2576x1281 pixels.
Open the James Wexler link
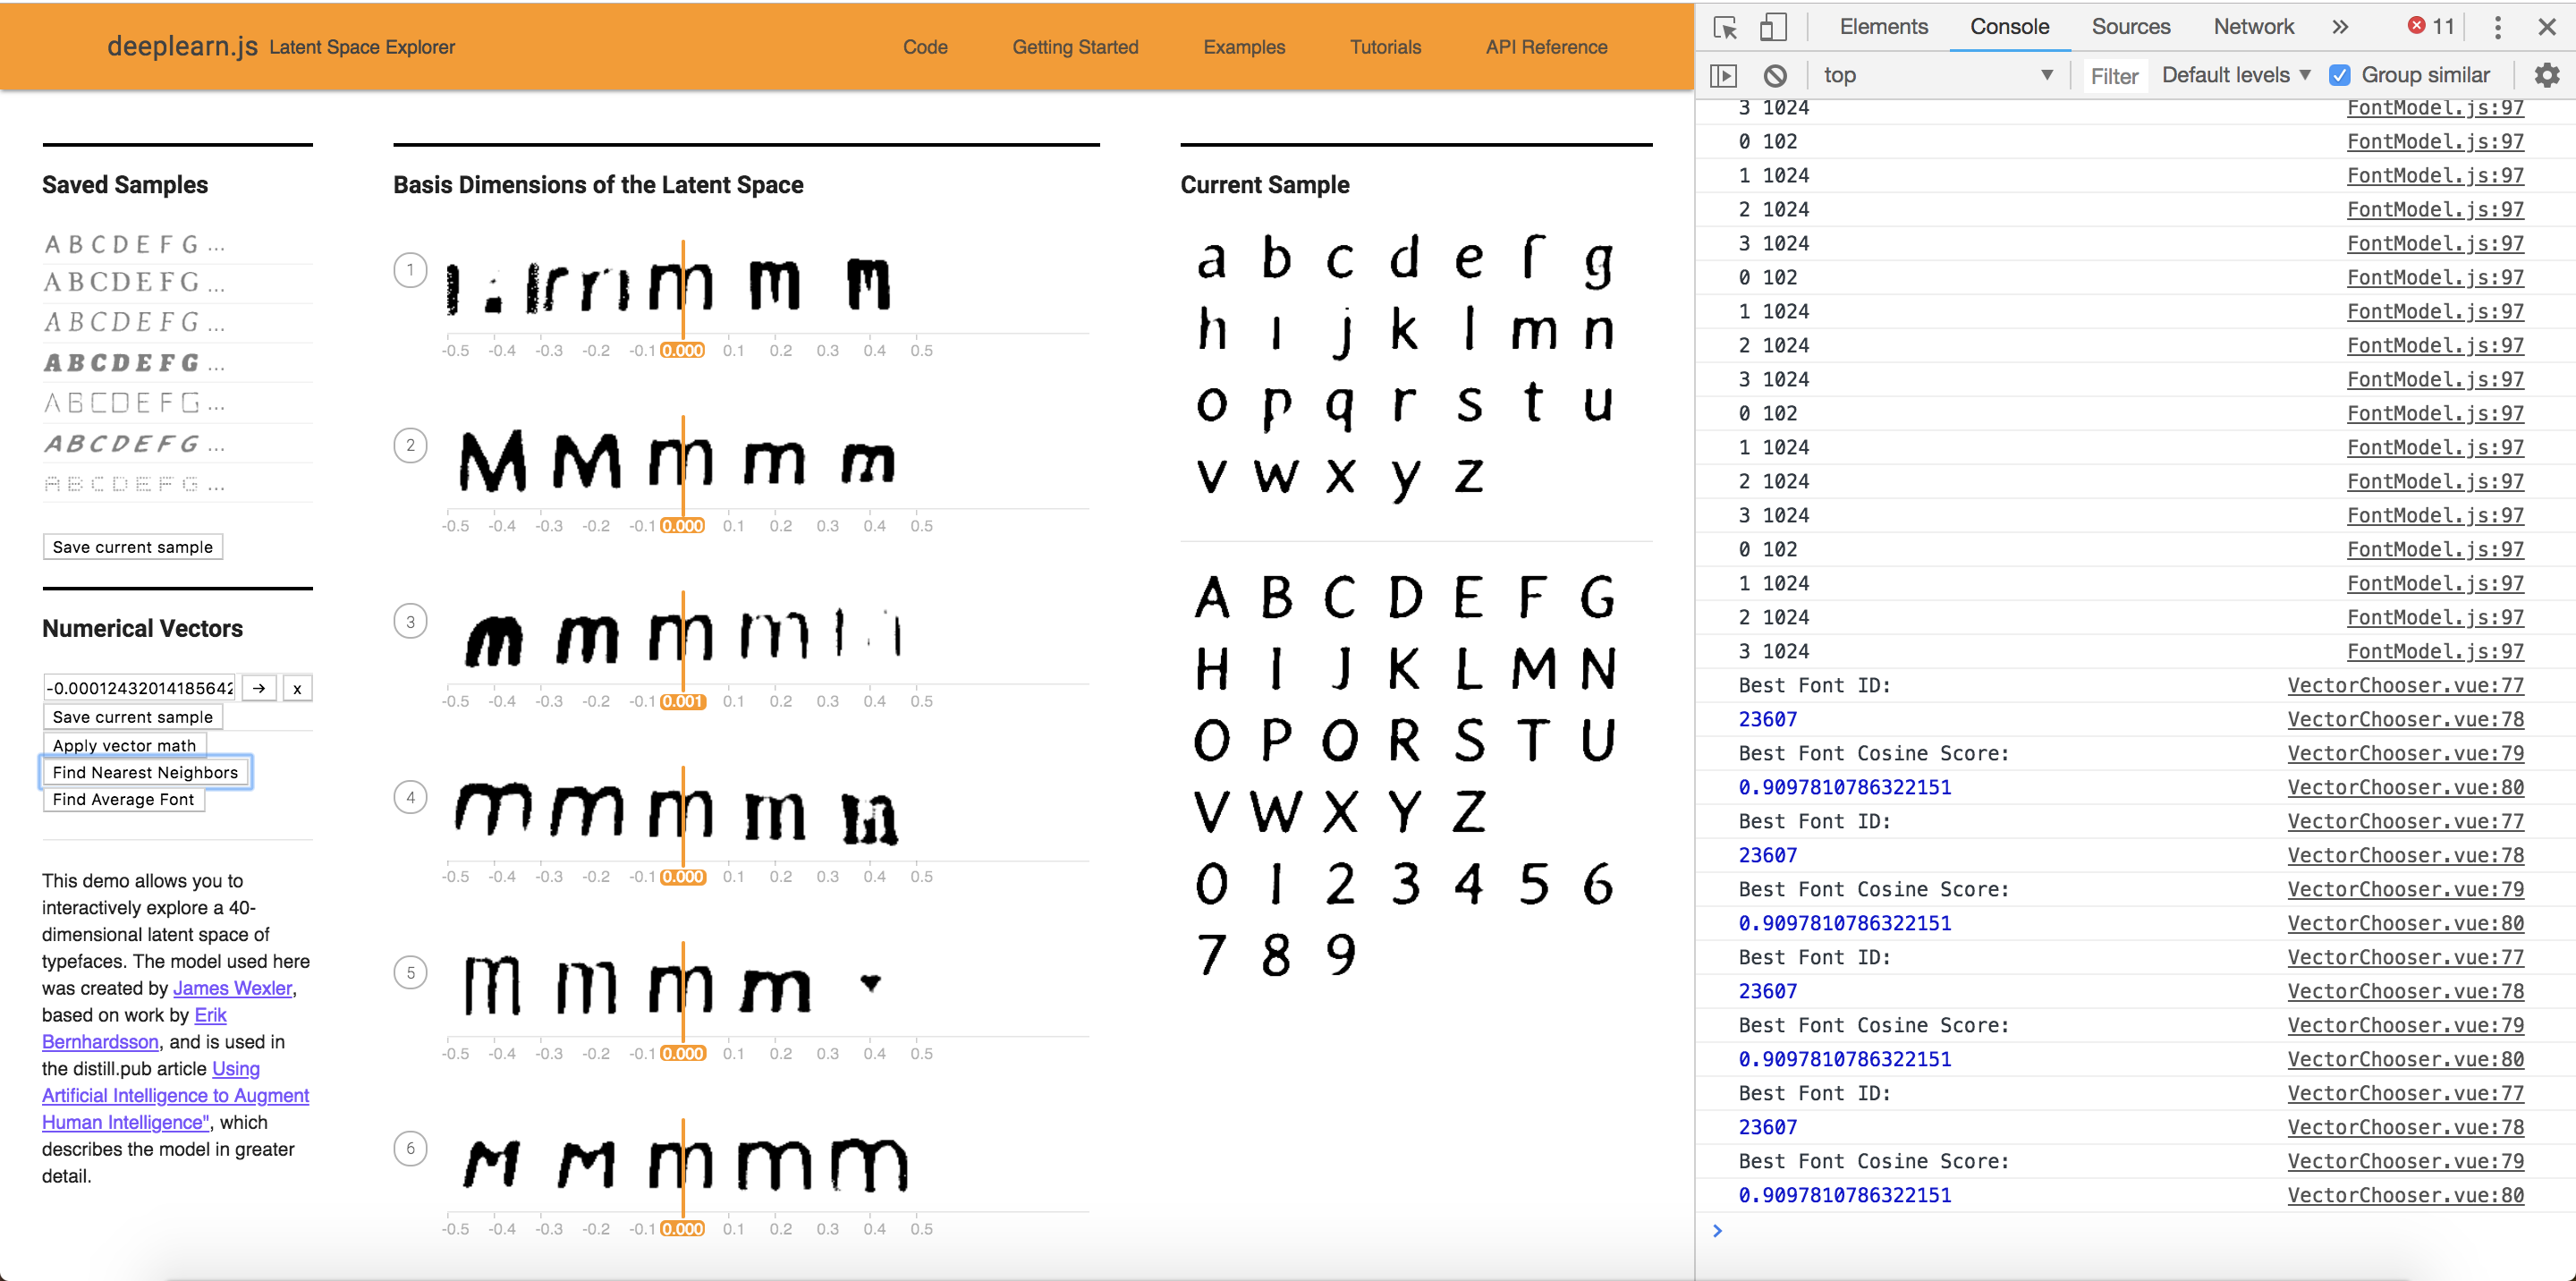(232, 988)
